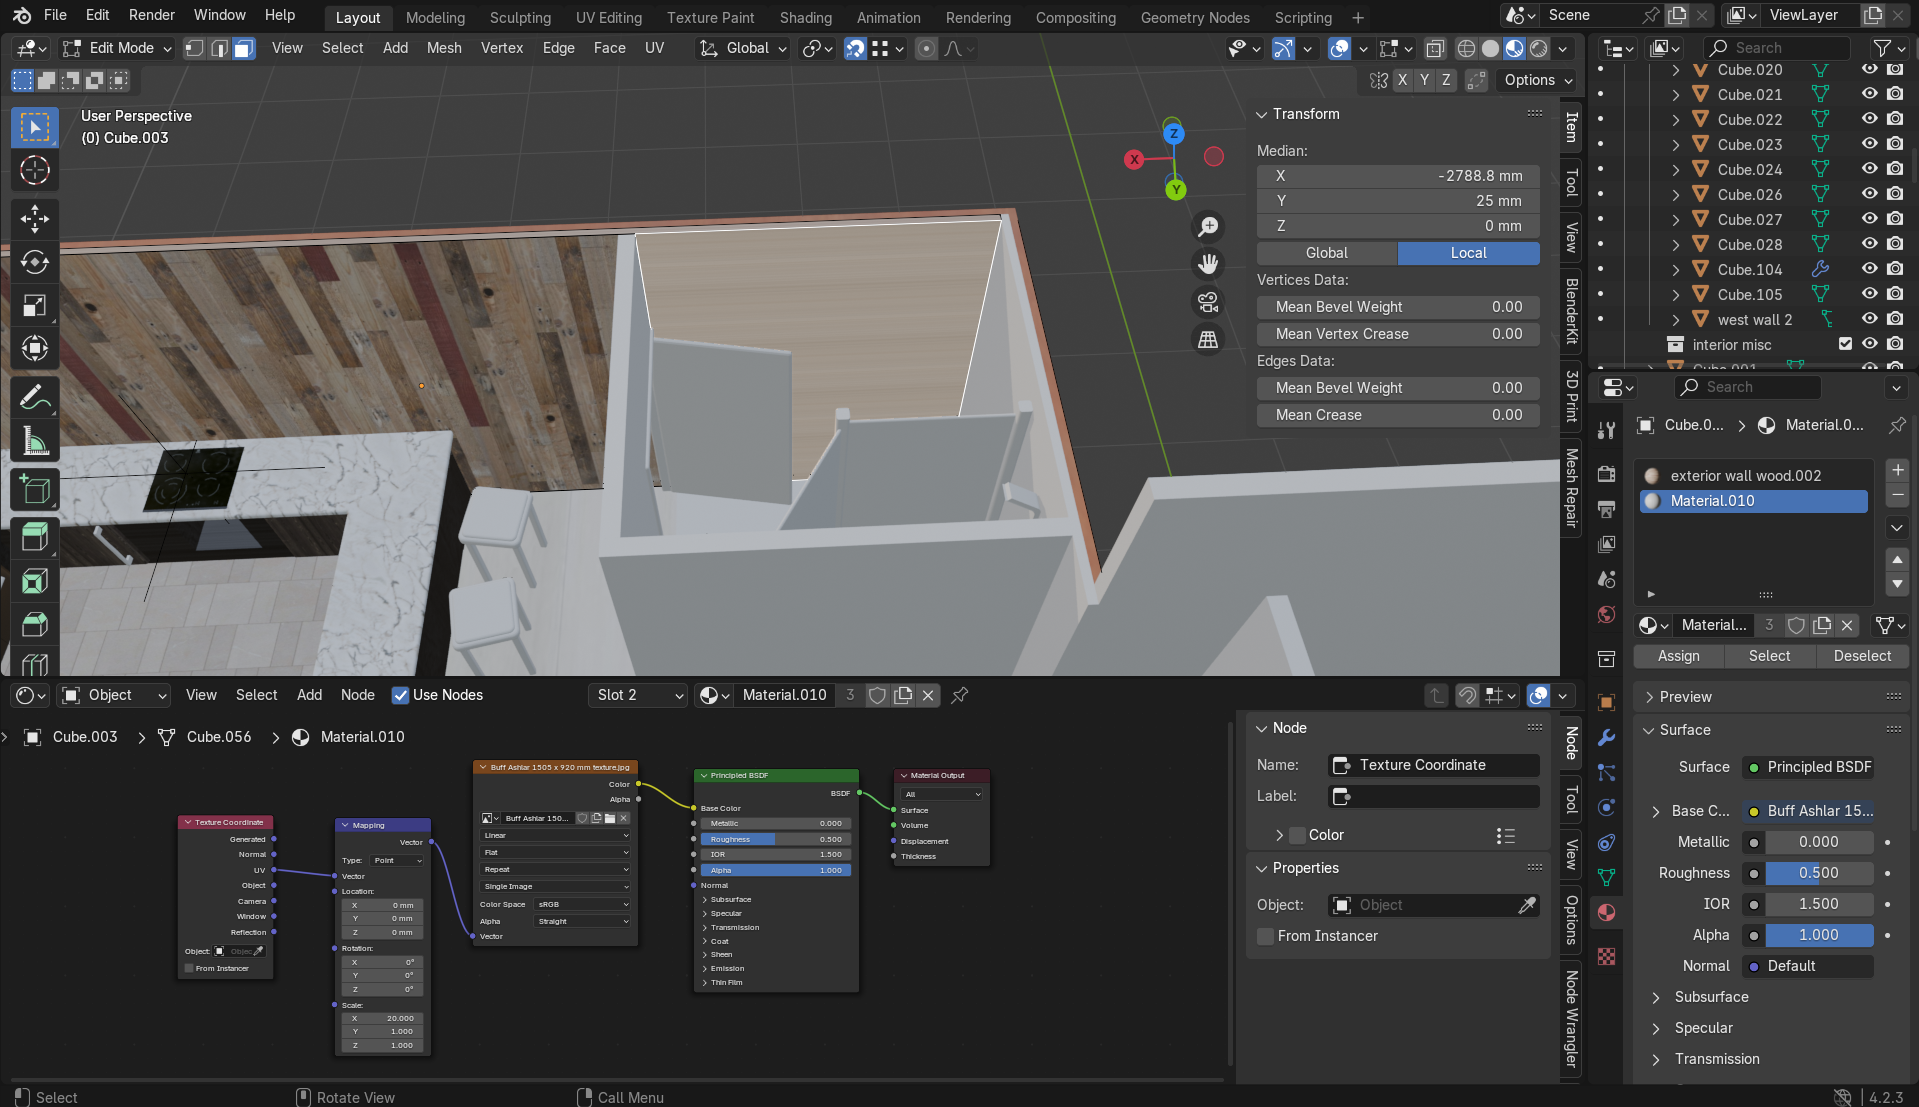
Task: Activate the Move tool
Action: tap(35, 218)
